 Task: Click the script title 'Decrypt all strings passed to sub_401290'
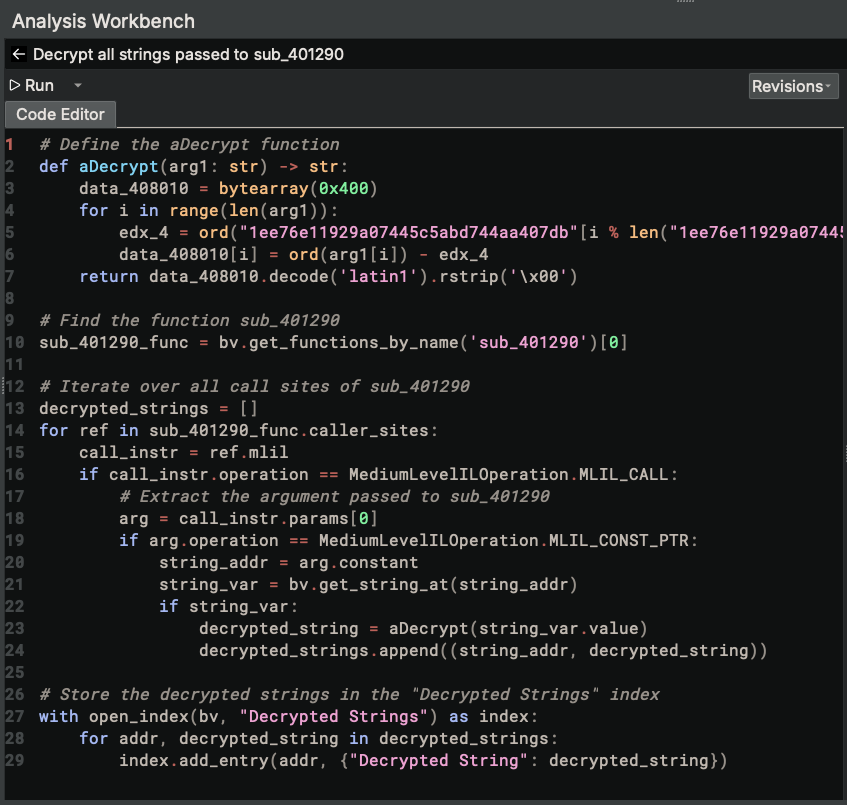click(189, 54)
